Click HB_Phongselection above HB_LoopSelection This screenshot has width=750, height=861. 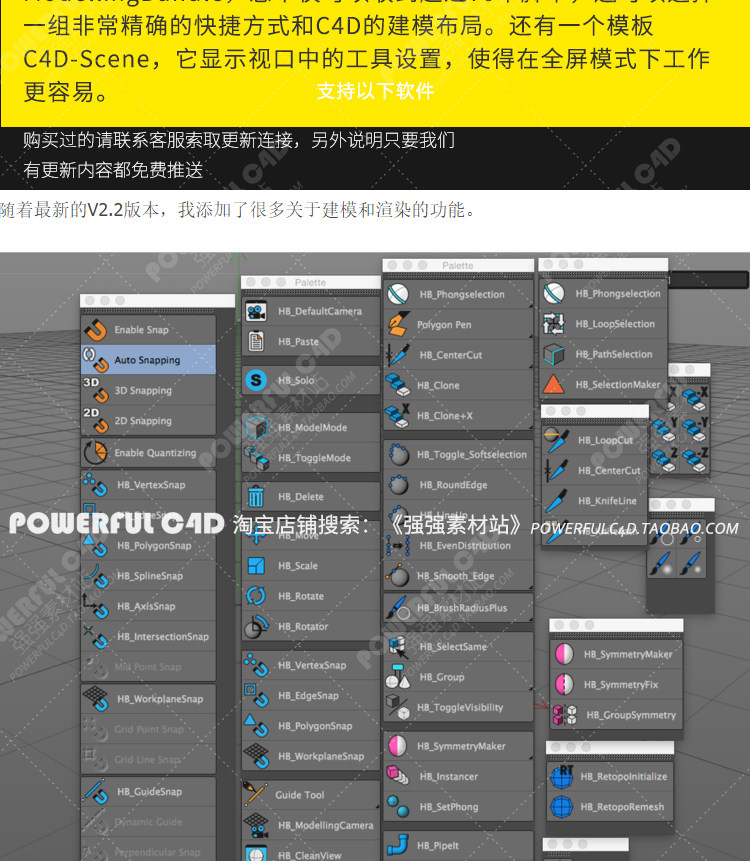tap(604, 294)
